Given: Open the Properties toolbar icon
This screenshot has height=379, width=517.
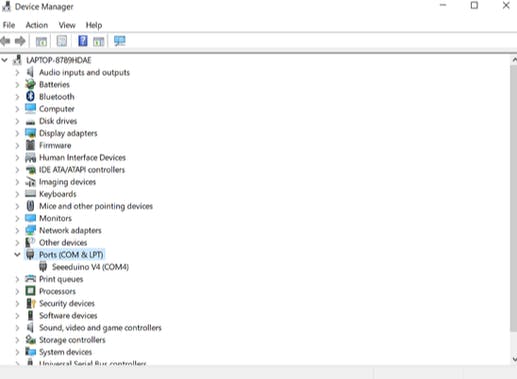Looking at the screenshot, I should tap(62, 41).
